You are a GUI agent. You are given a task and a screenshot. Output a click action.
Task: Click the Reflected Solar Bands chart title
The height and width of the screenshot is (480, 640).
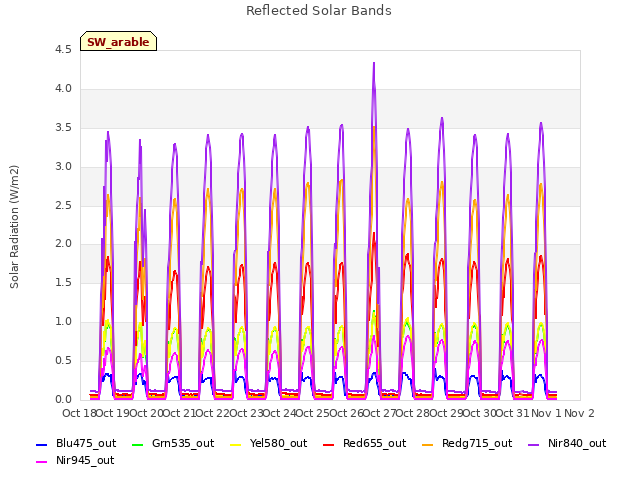tap(319, 11)
